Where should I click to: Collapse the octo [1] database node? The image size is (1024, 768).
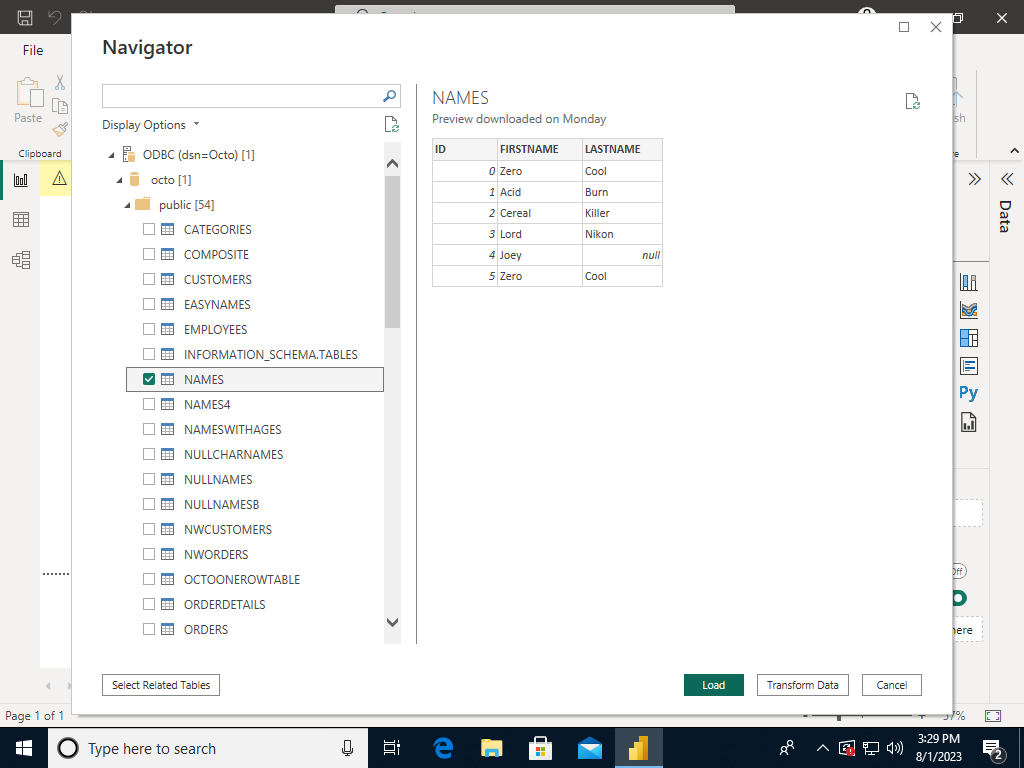(121, 179)
